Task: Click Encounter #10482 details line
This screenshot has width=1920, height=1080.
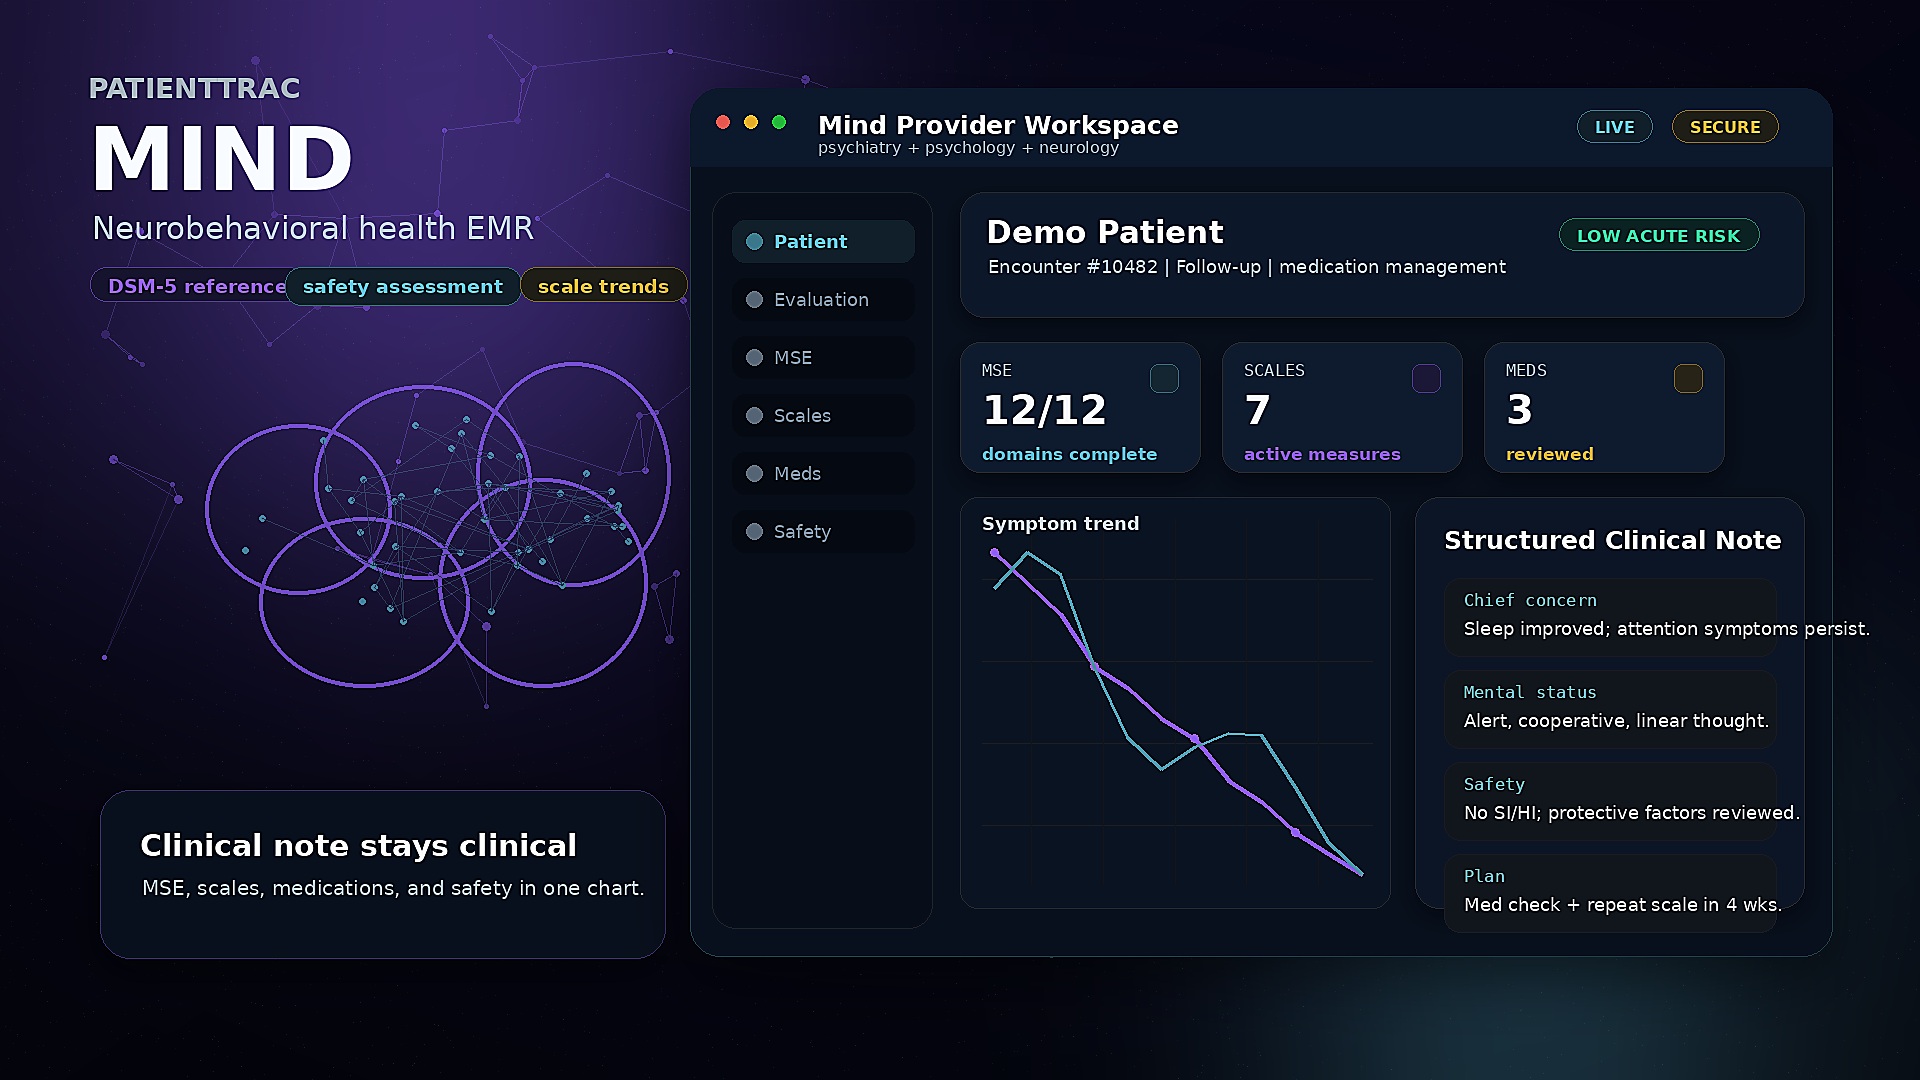Action: [1246, 267]
